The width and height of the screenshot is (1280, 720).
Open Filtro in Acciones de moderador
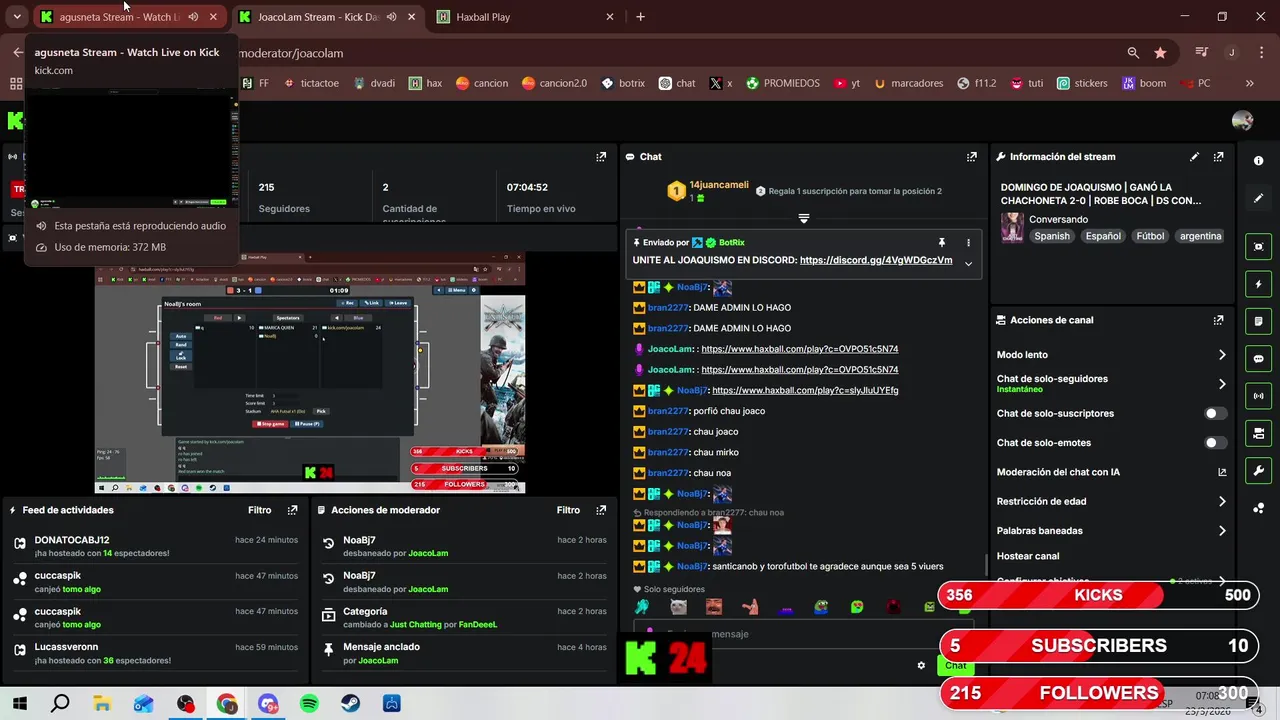pos(568,510)
